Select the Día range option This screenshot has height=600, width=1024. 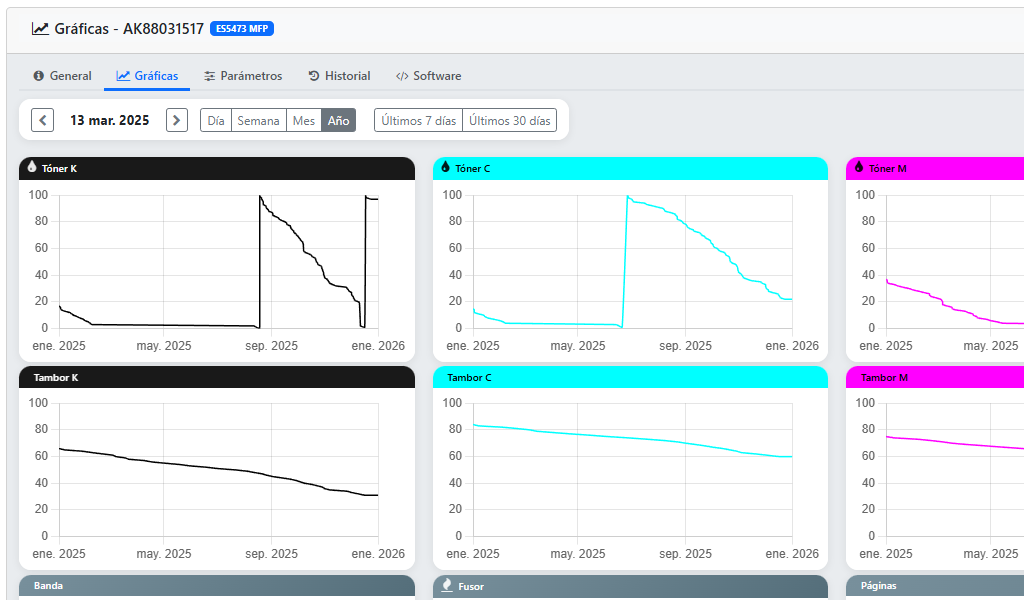[216, 120]
